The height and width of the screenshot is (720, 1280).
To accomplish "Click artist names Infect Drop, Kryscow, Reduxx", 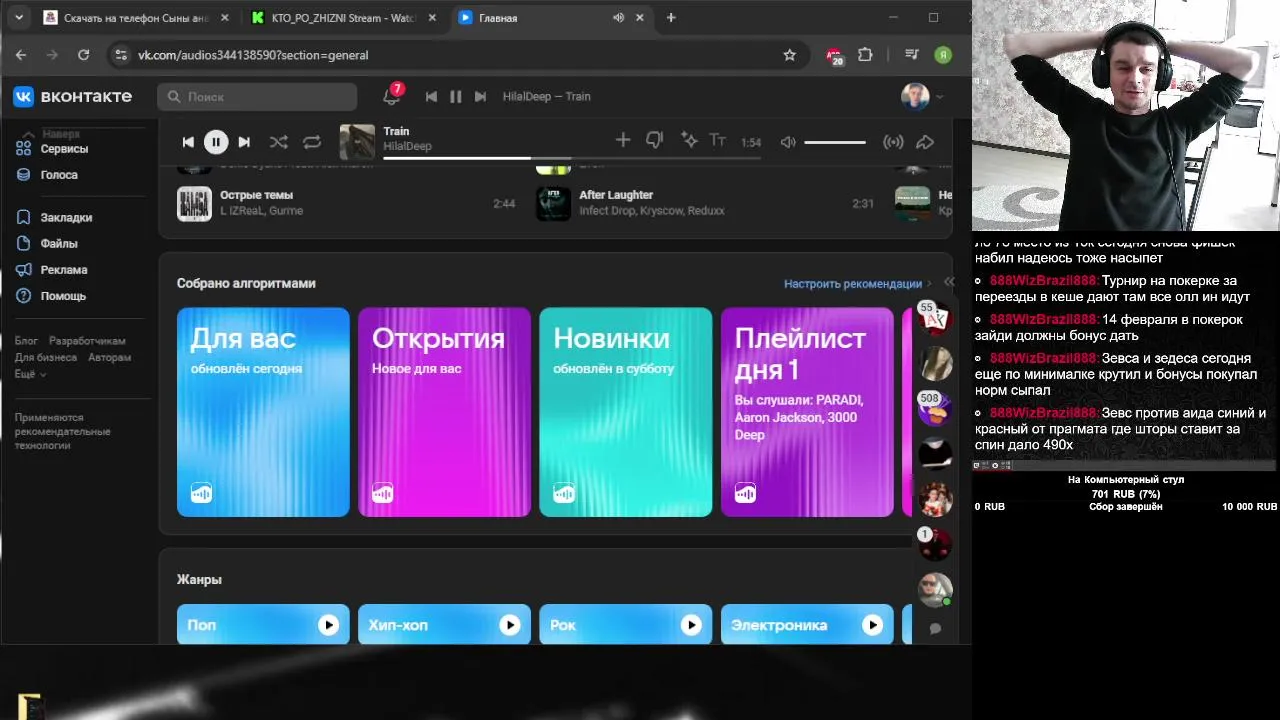I will click(652, 211).
